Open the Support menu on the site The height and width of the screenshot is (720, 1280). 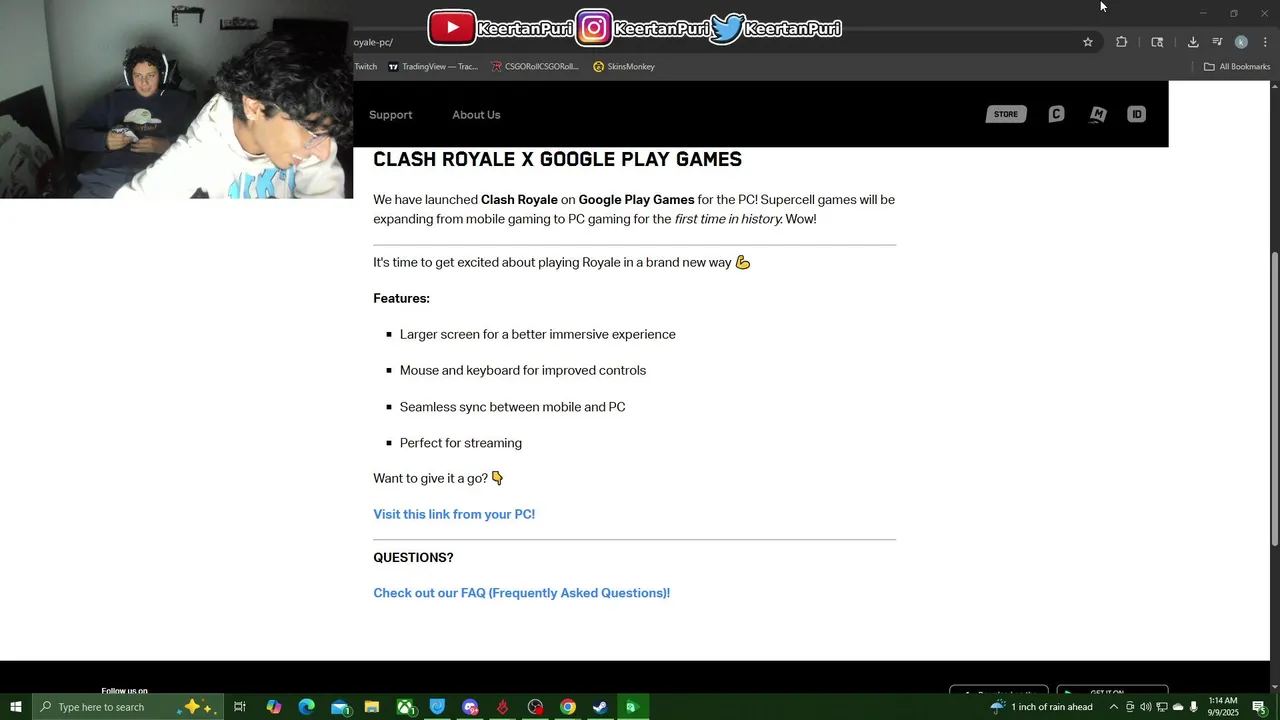pos(390,115)
